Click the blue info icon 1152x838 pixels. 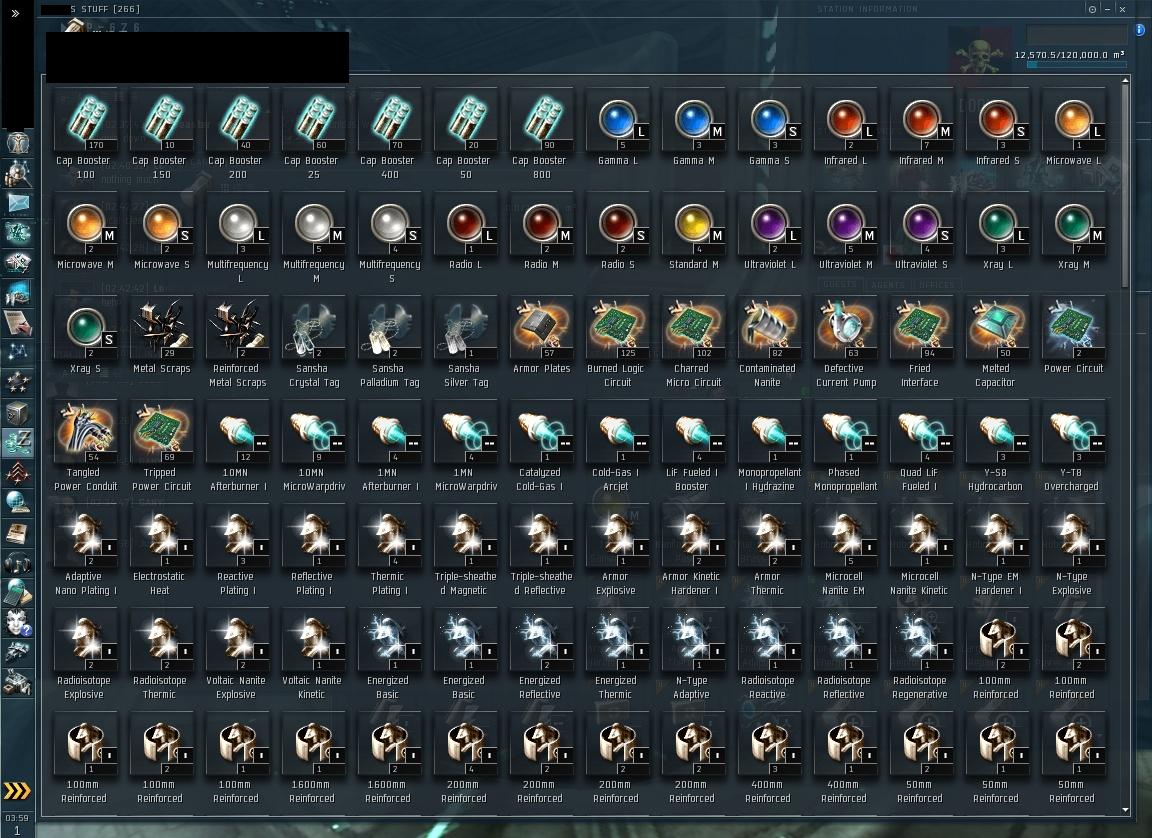[1140, 30]
